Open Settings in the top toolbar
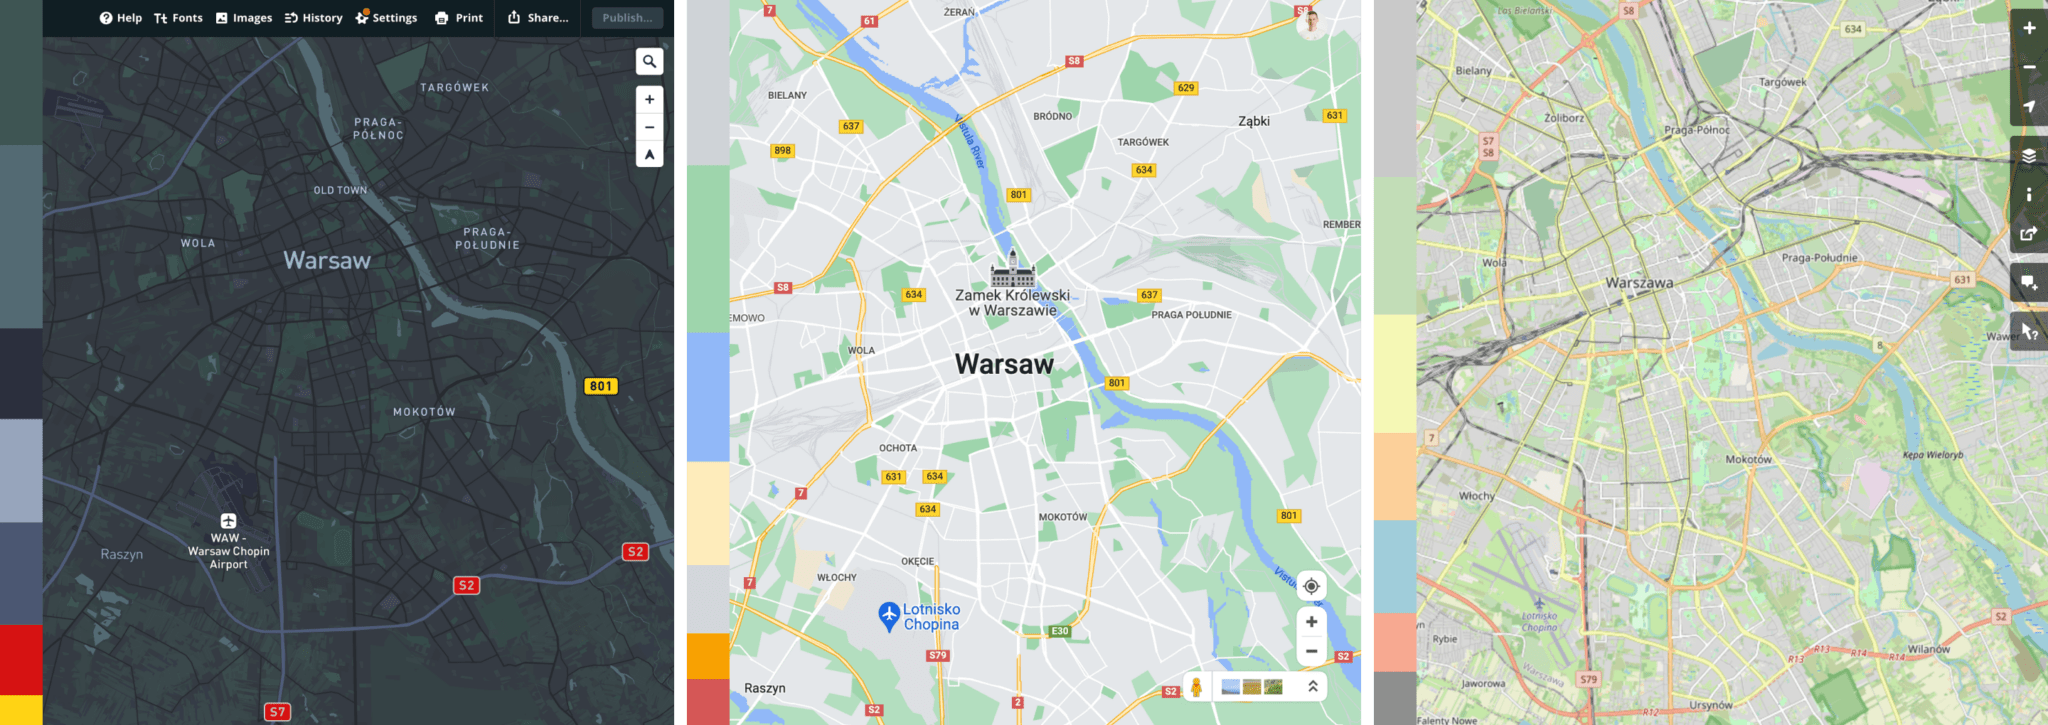Viewport: 2048px width, 725px height. pos(386,18)
